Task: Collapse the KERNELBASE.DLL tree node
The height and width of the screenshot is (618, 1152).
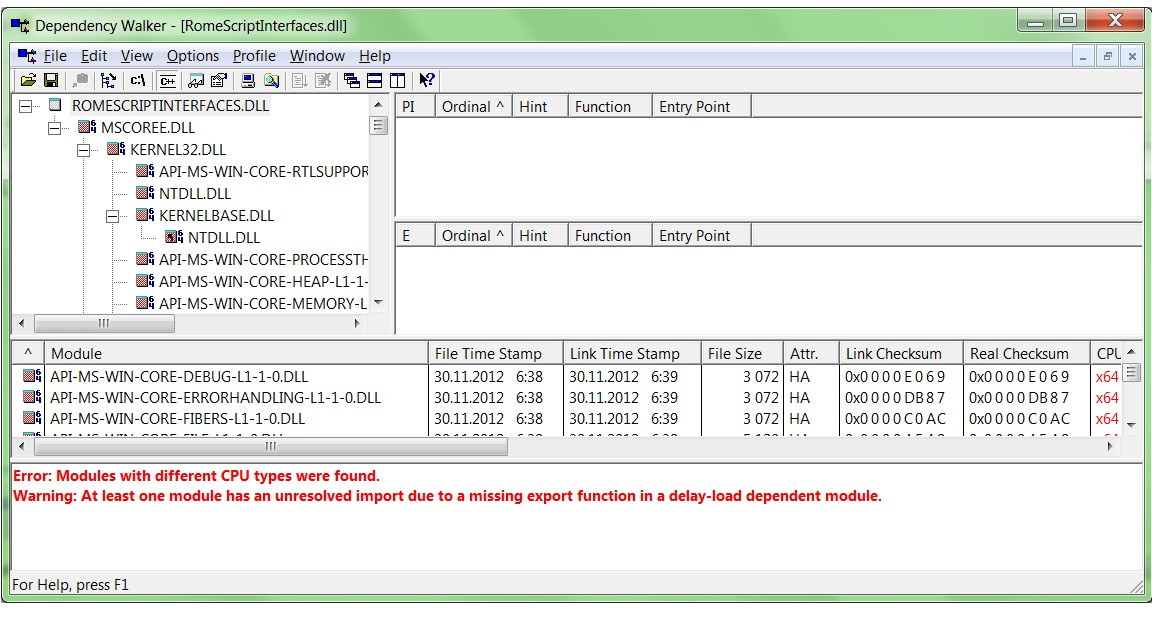Action: click(x=113, y=216)
